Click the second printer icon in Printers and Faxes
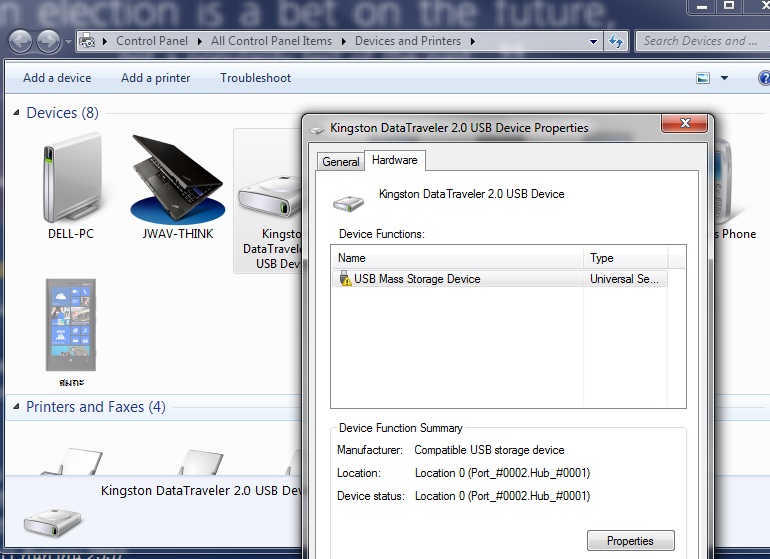Screen dimensions: 770x559 tap(200, 462)
